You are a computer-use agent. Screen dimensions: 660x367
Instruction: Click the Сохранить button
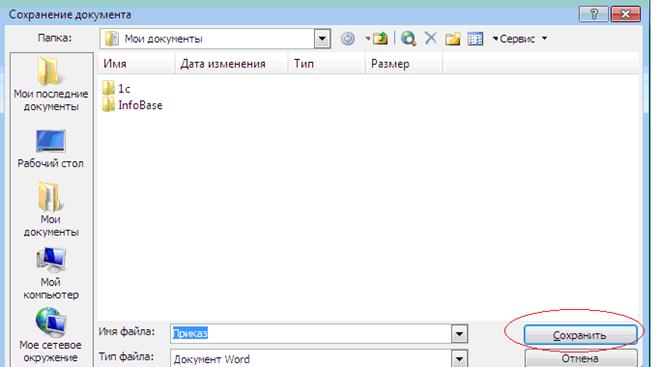coord(580,335)
